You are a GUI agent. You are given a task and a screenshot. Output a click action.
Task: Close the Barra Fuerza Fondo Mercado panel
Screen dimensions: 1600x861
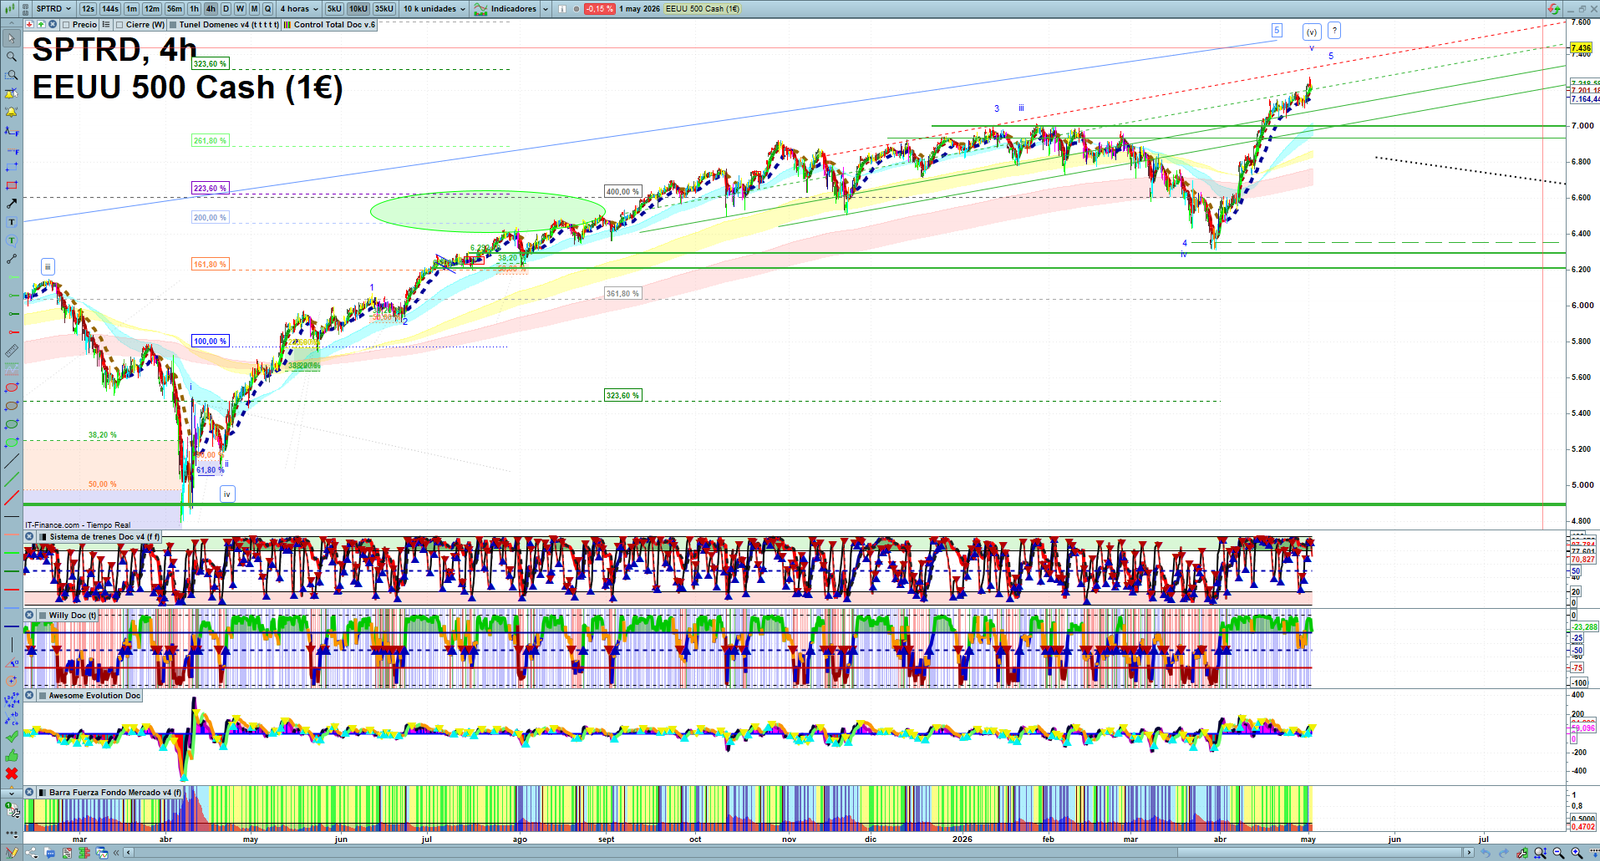coord(30,792)
